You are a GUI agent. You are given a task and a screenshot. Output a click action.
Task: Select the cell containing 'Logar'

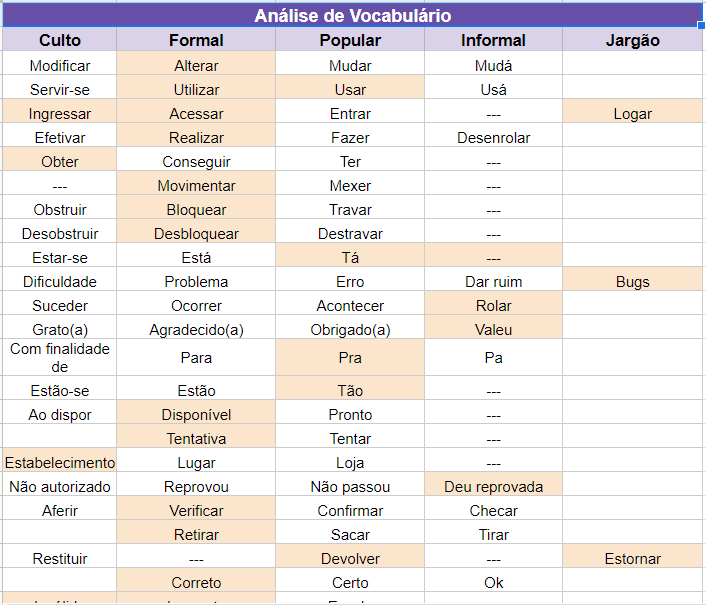[632, 114]
